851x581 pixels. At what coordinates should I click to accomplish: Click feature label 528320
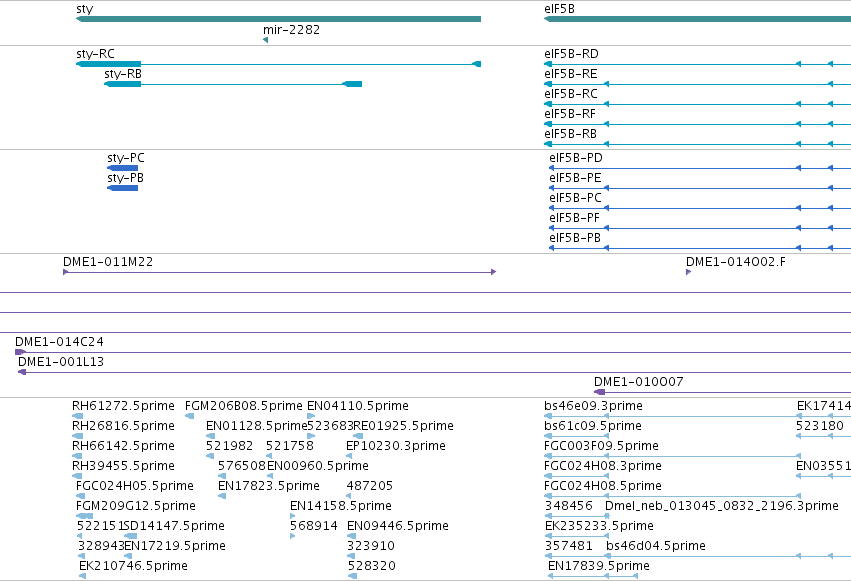pos(372,566)
